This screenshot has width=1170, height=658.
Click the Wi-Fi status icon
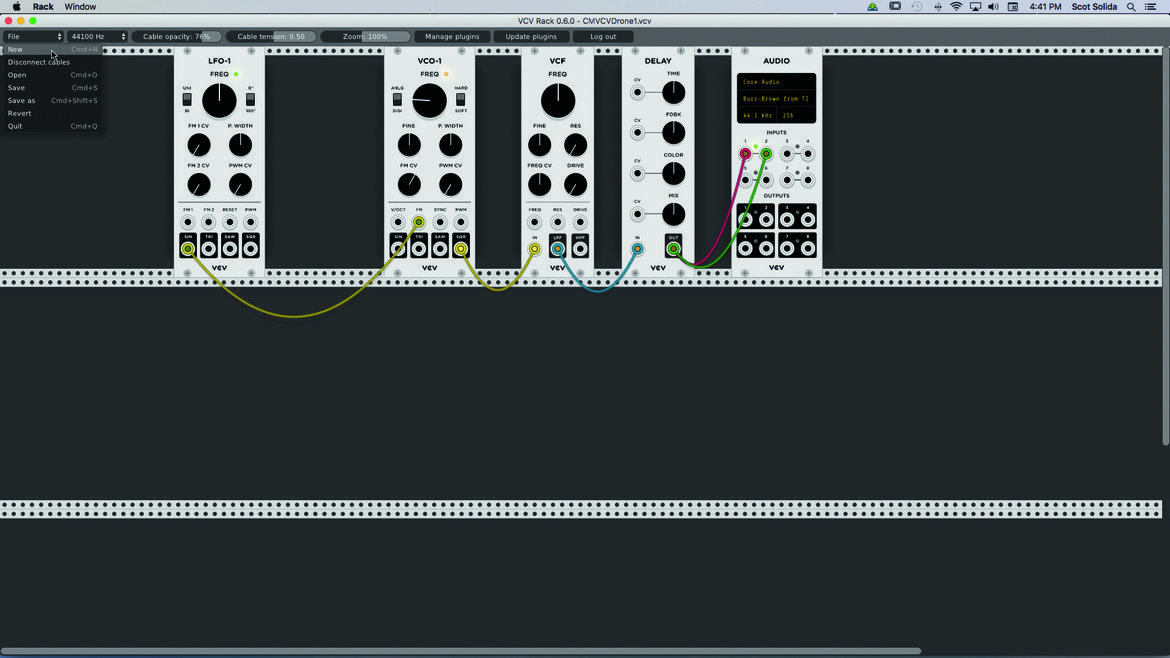[956, 7]
